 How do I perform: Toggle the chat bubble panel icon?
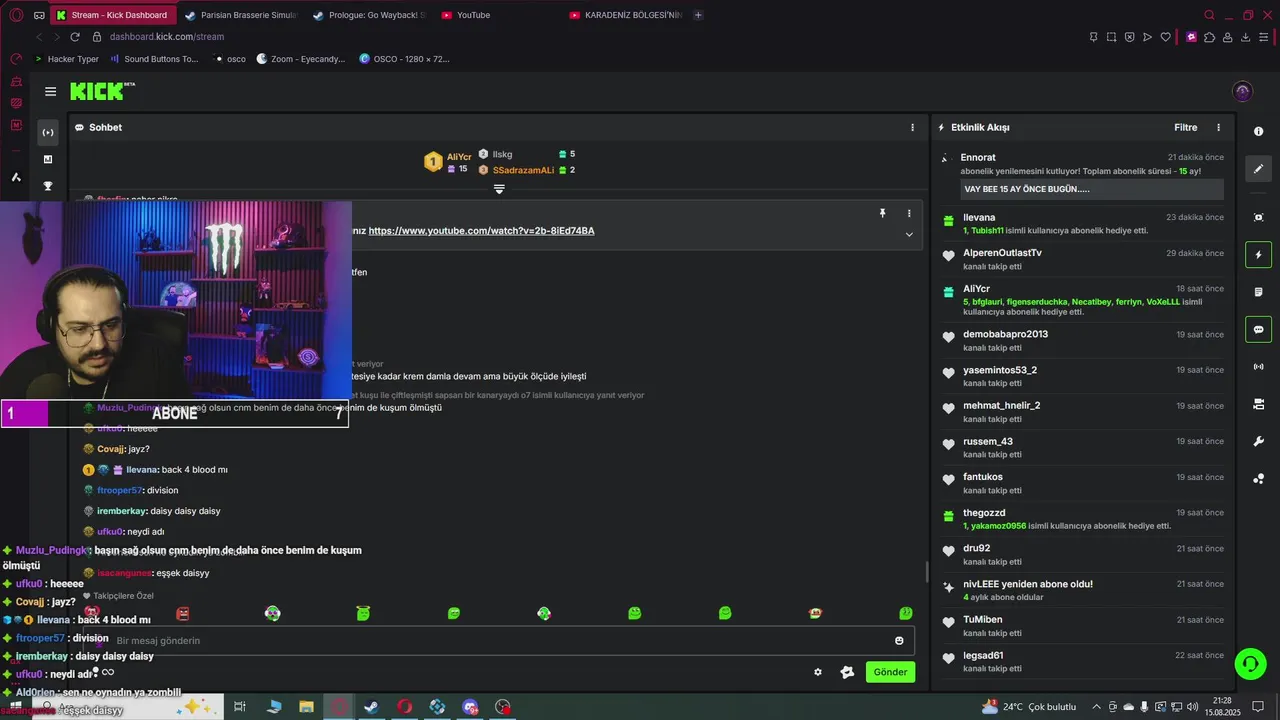click(1258, 329)
